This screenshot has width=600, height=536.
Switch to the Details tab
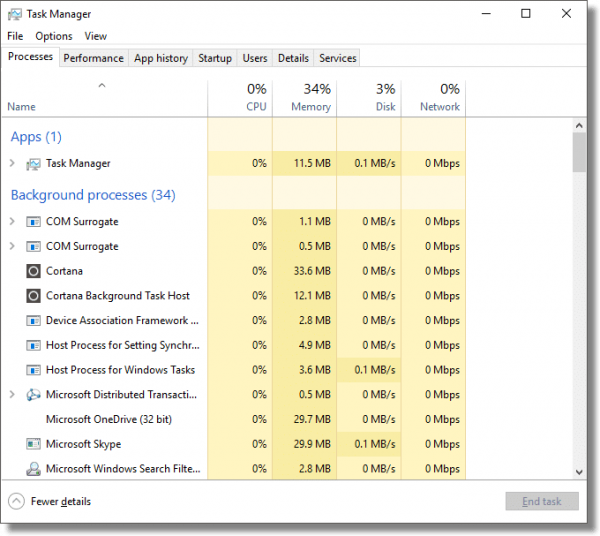tap(293, 58)
